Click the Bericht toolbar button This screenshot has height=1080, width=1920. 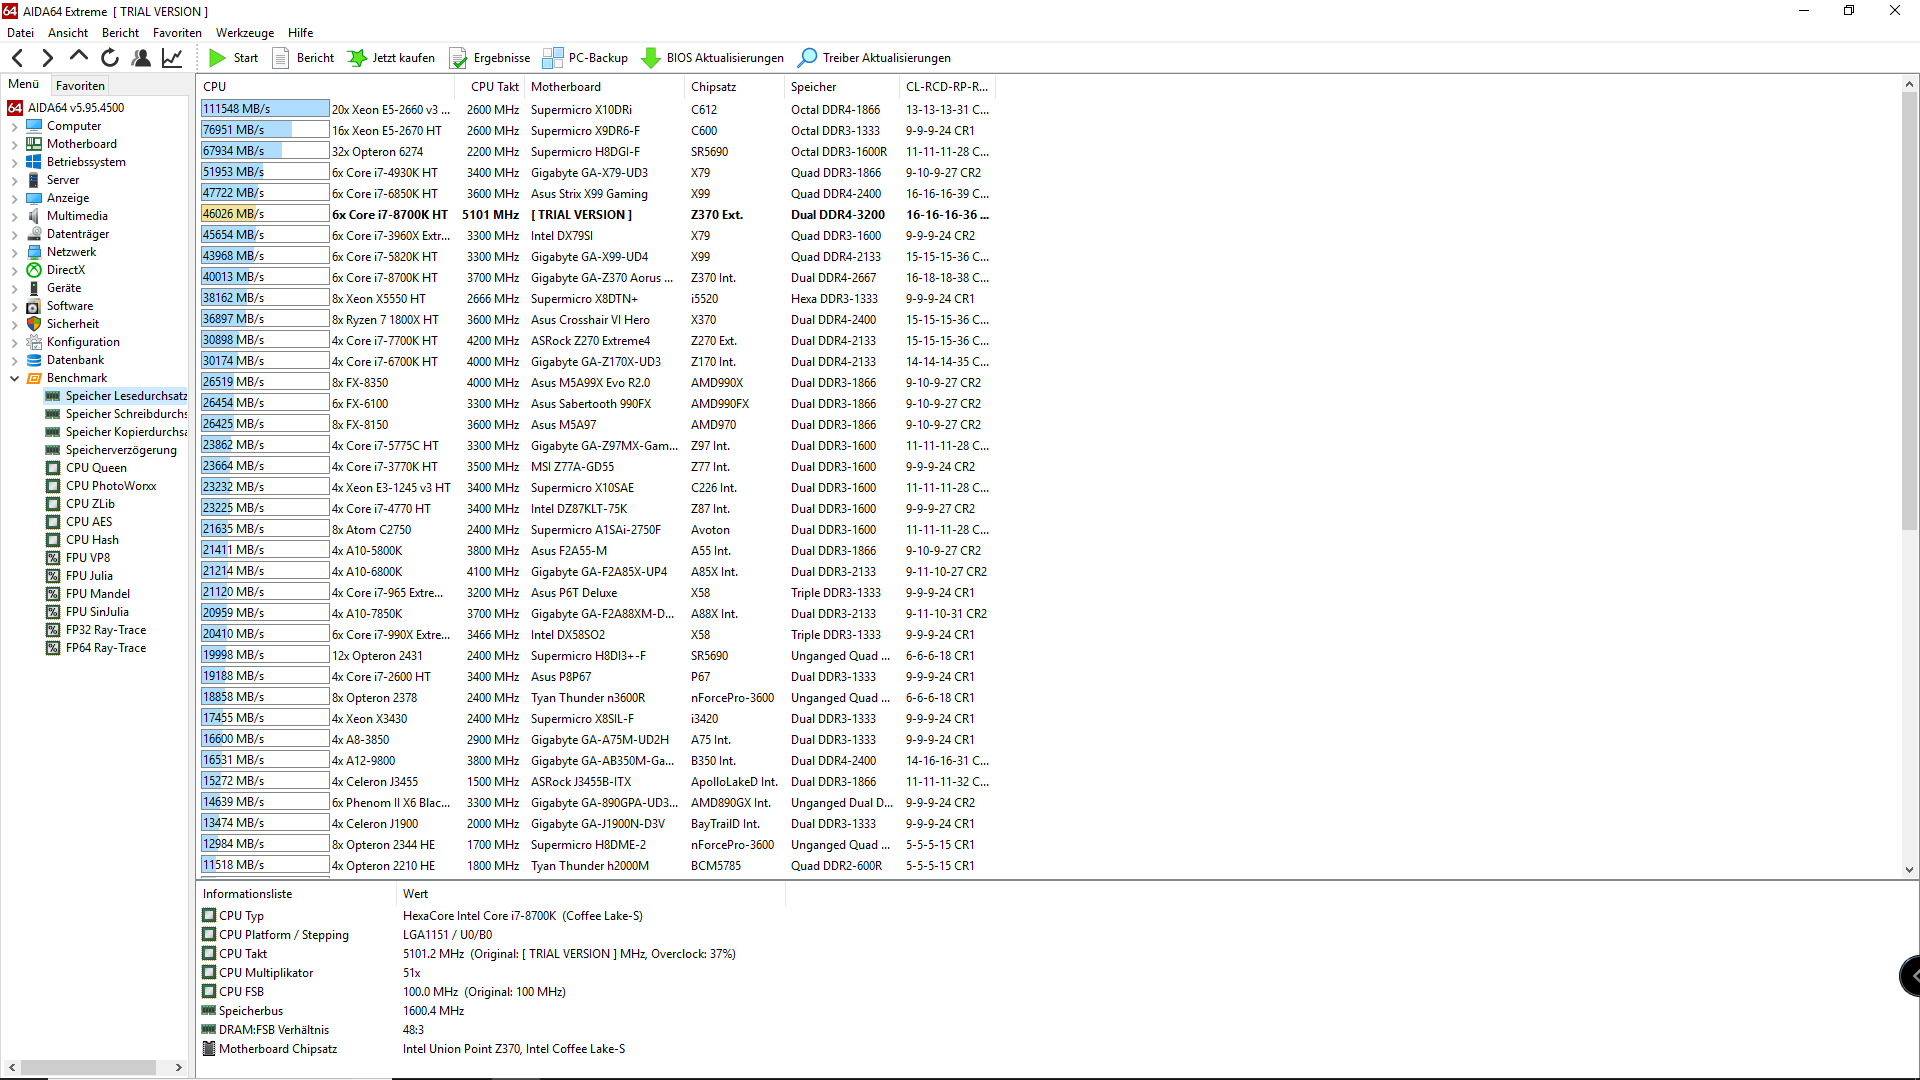pyautogui.click(x=304, y=58)
